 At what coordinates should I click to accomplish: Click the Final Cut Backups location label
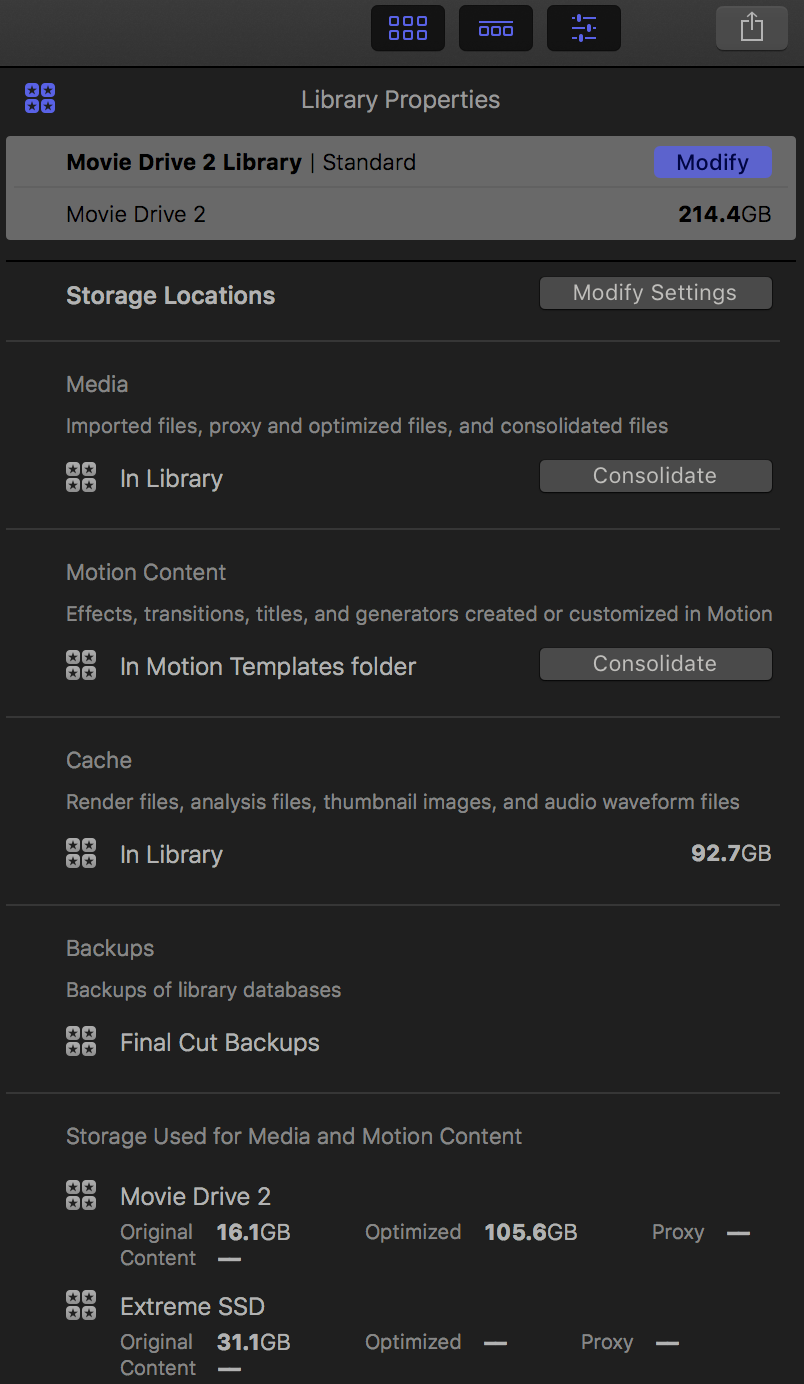pos(220,1042)
